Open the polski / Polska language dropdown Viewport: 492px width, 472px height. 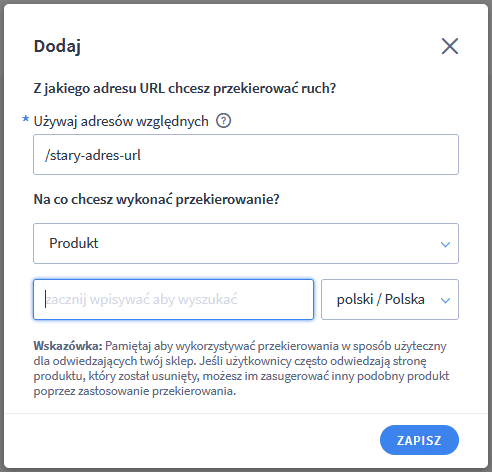click(390, 300)
